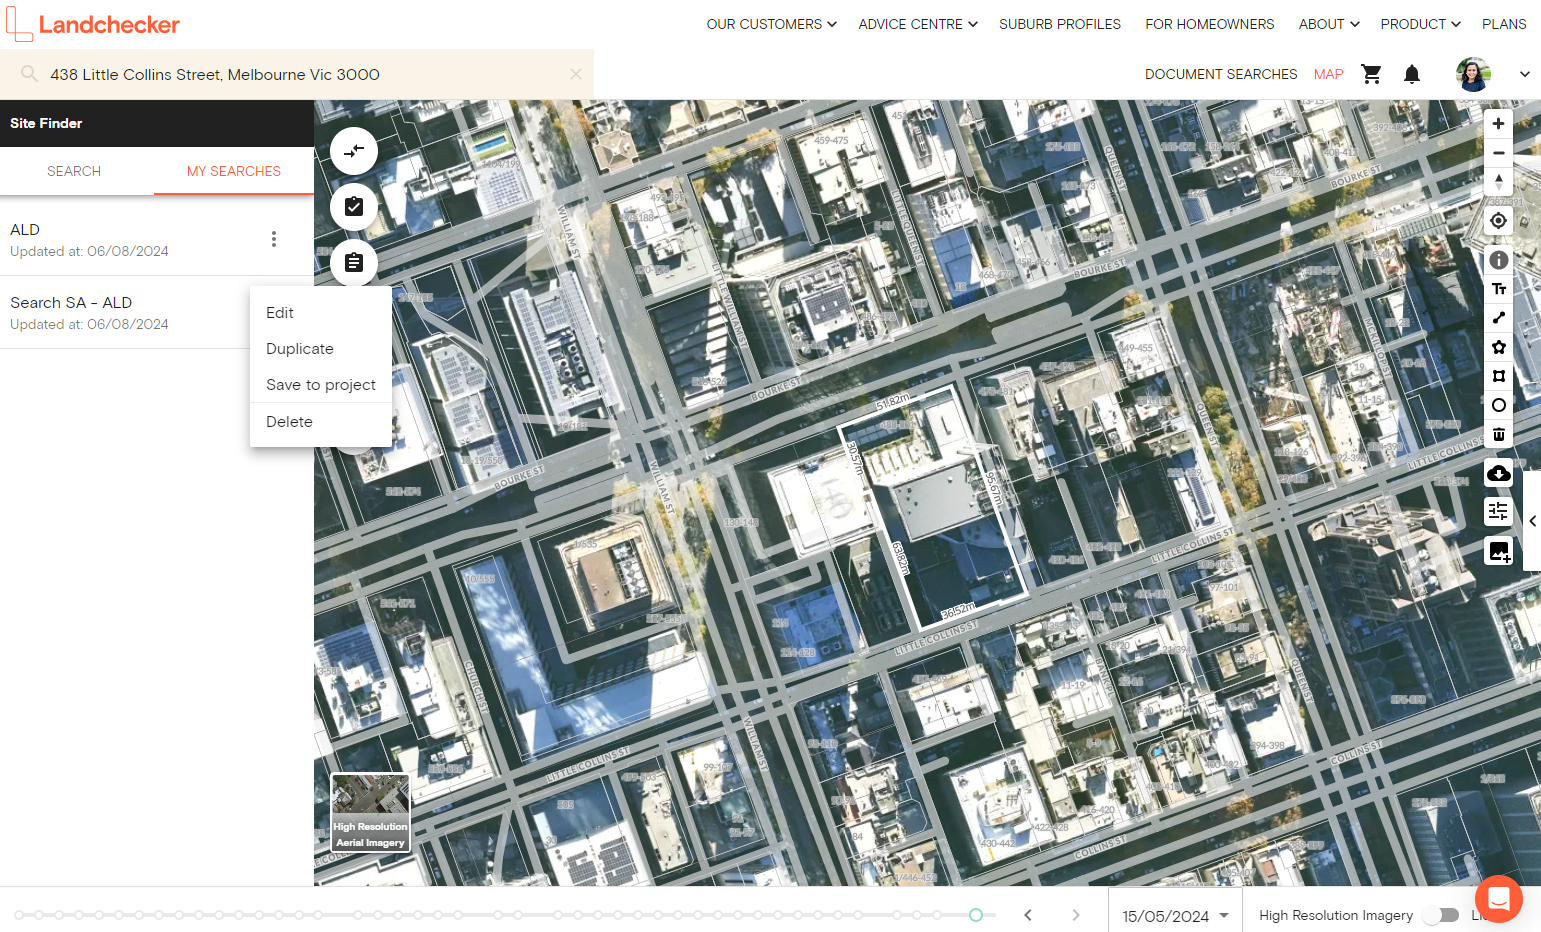Open the chat support bubble
This screenshot has height=932, width=1541.
[x=1498, y=899]
